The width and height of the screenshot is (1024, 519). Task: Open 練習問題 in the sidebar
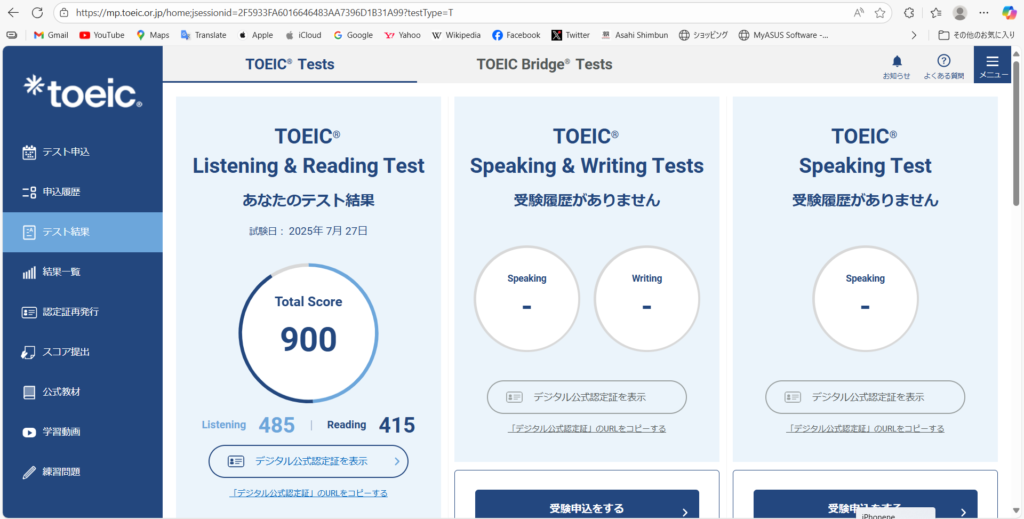61,471
